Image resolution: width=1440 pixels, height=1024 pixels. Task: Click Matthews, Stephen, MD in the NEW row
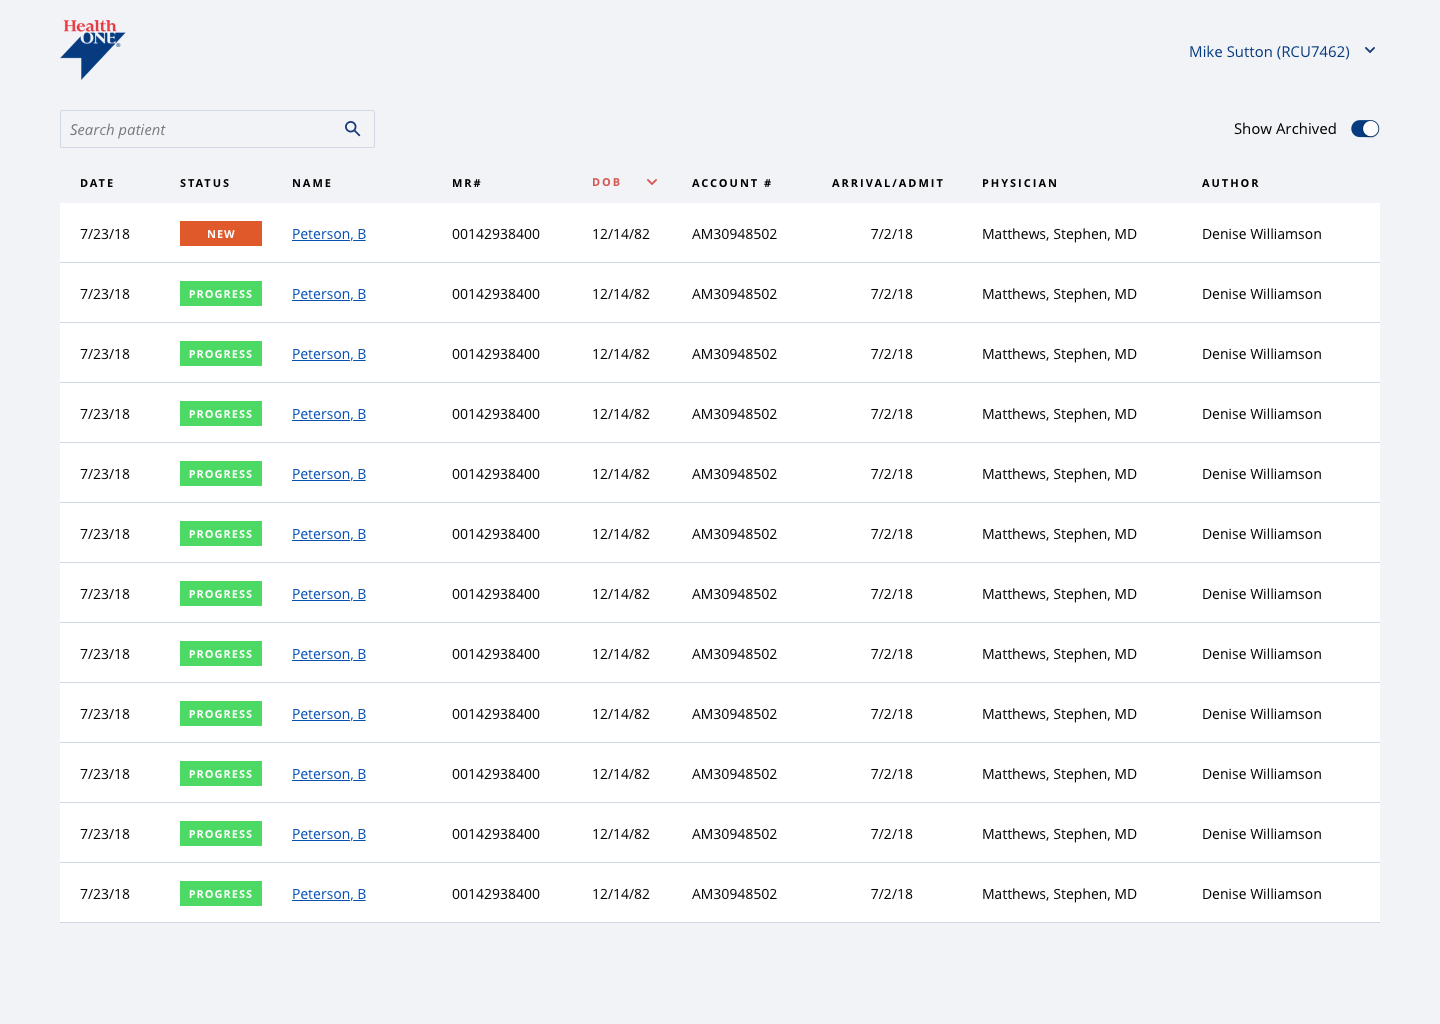[x=1059, y=234]
